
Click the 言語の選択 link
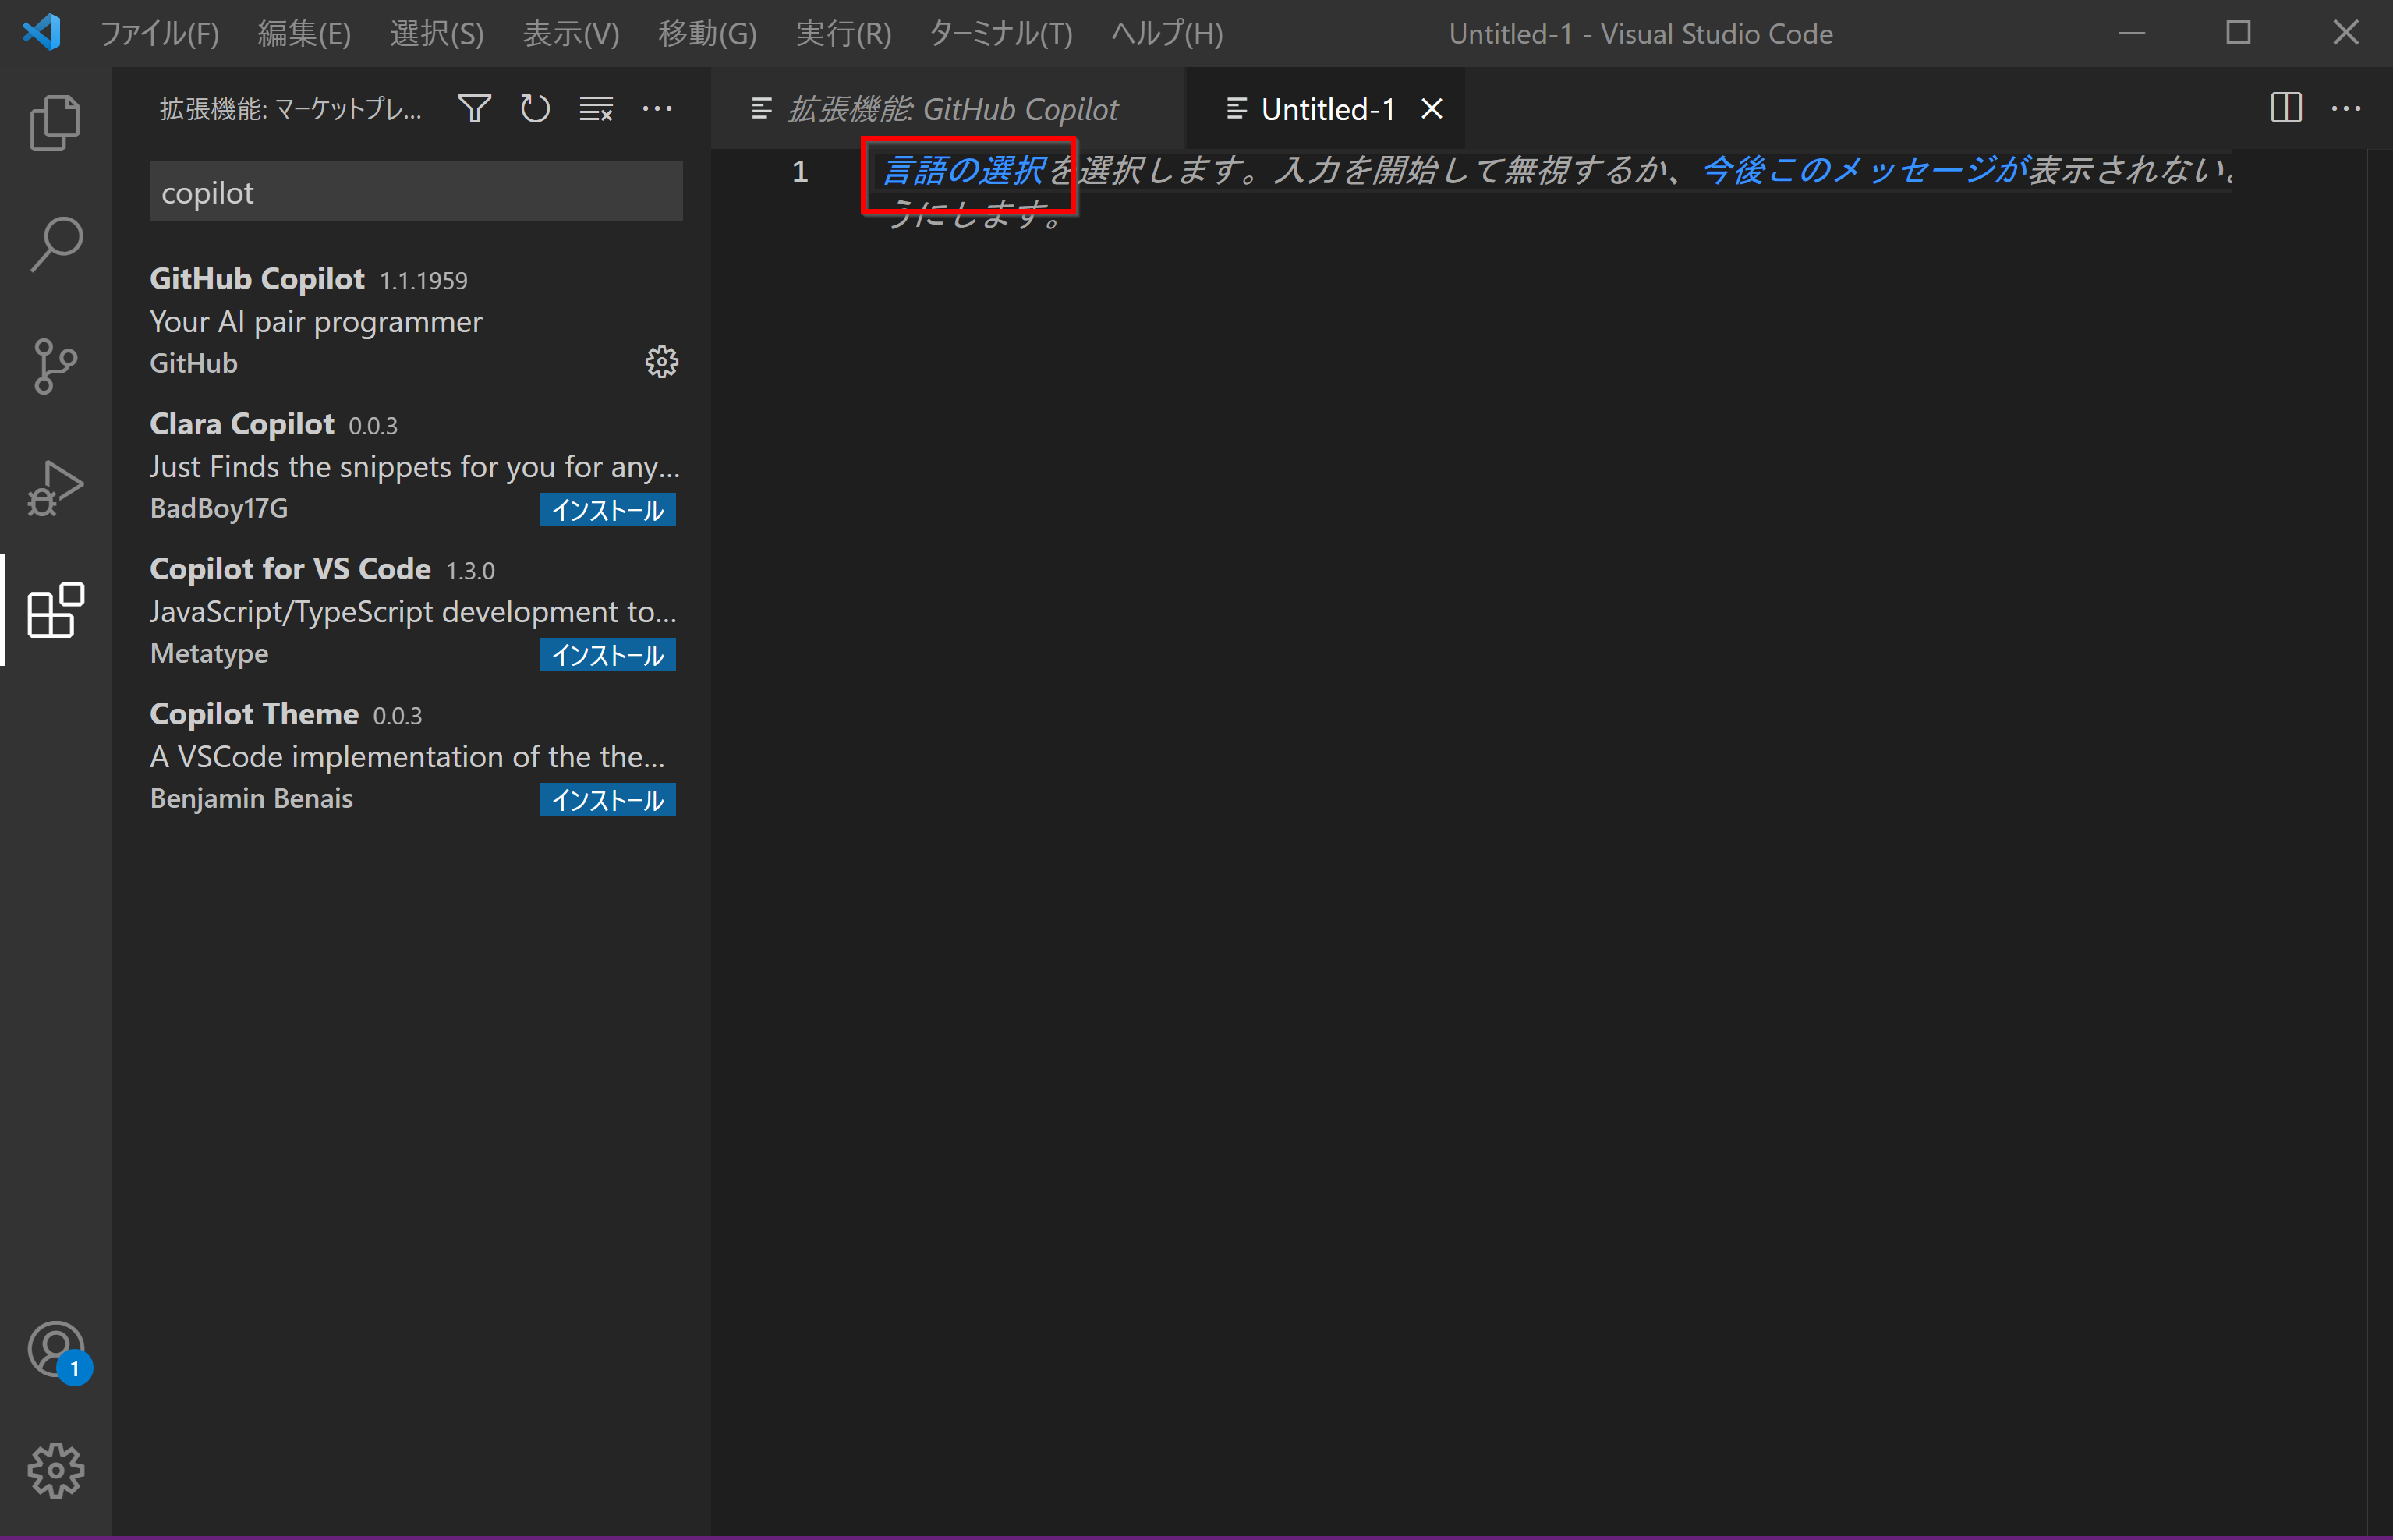tap(964, 171)
